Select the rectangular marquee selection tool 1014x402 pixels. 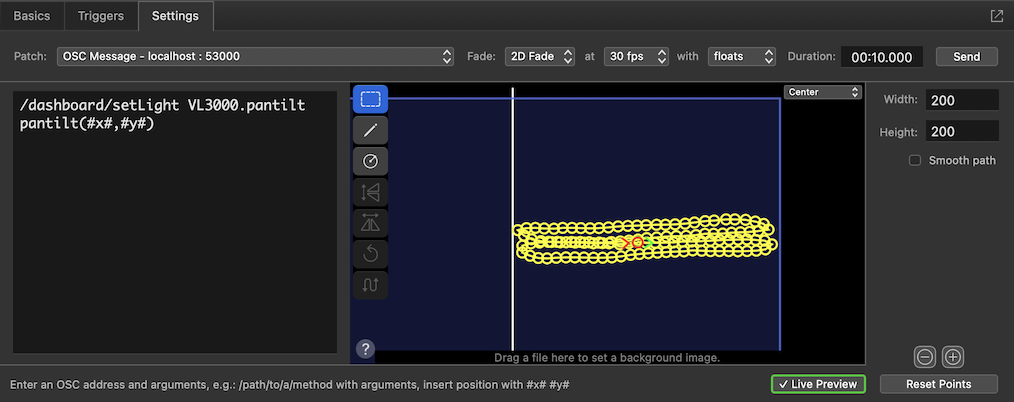[370, 99]
